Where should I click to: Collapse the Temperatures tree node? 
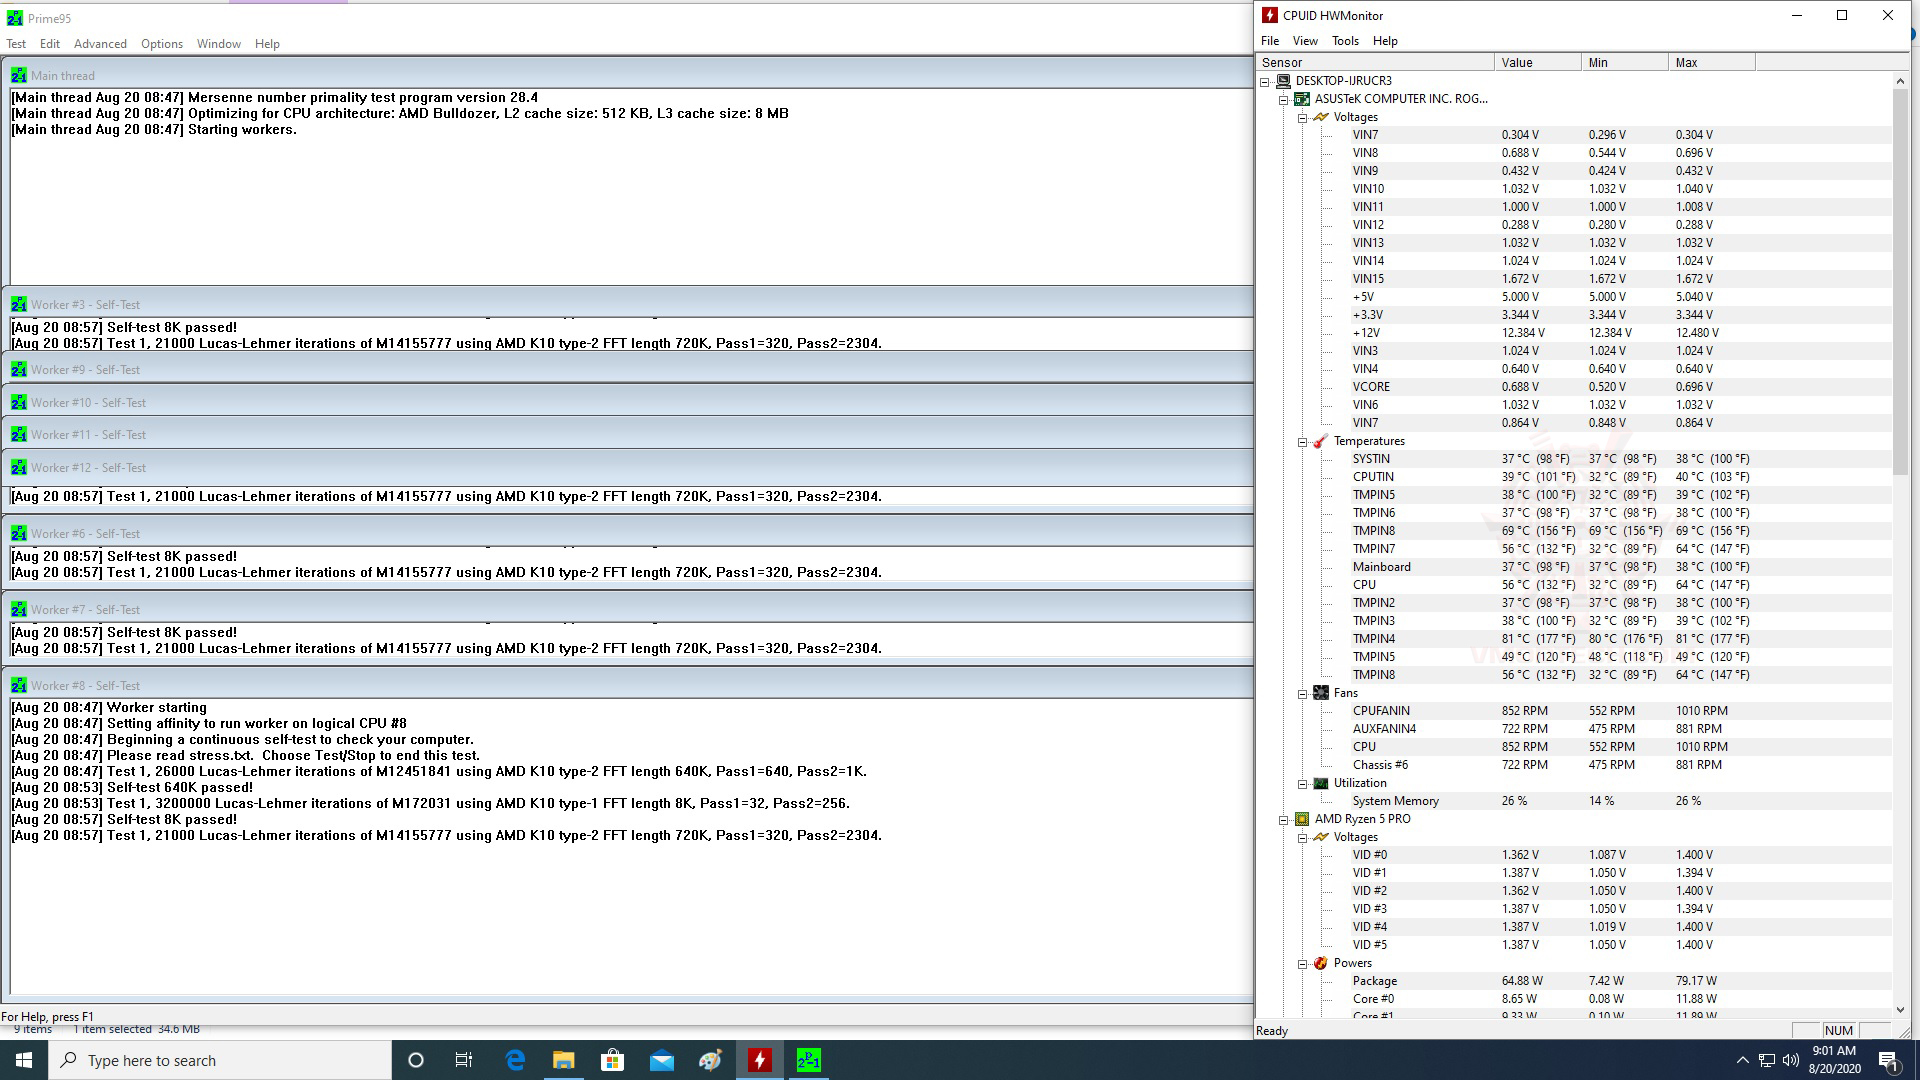1302,441
